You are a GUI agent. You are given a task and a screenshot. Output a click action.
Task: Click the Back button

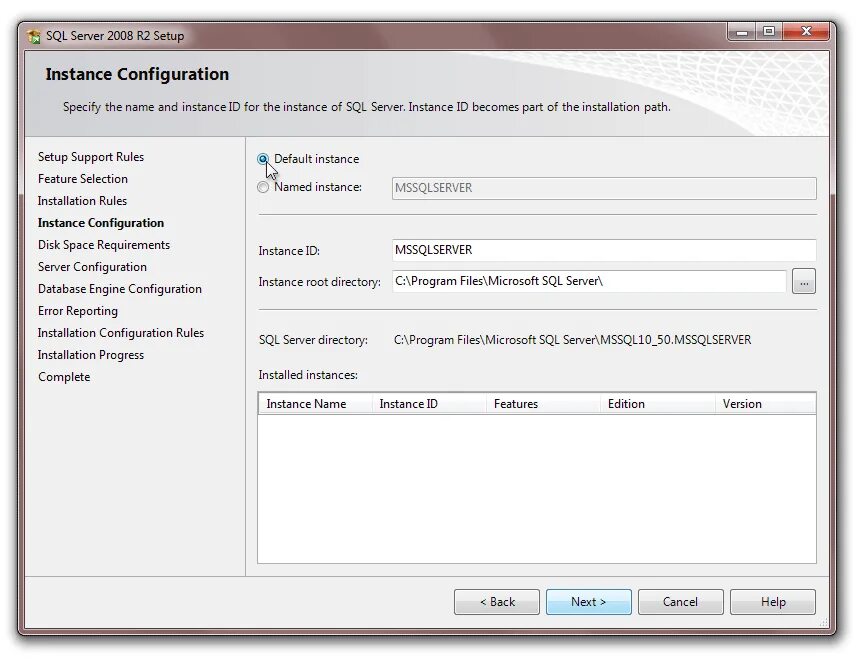click(x=497, y=602)
